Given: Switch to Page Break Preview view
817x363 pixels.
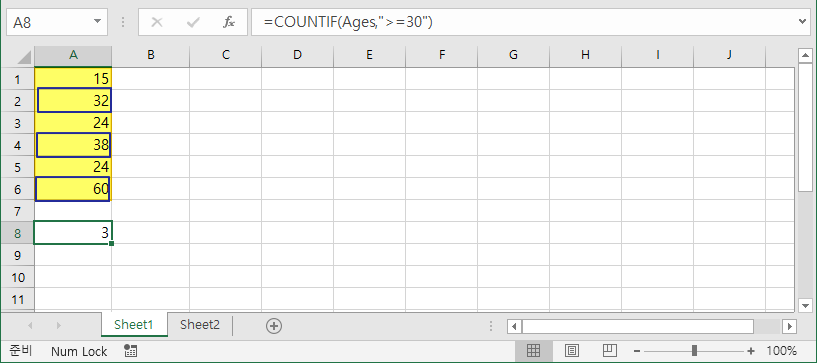Looking at the screenshot, I should click(610, 351).
